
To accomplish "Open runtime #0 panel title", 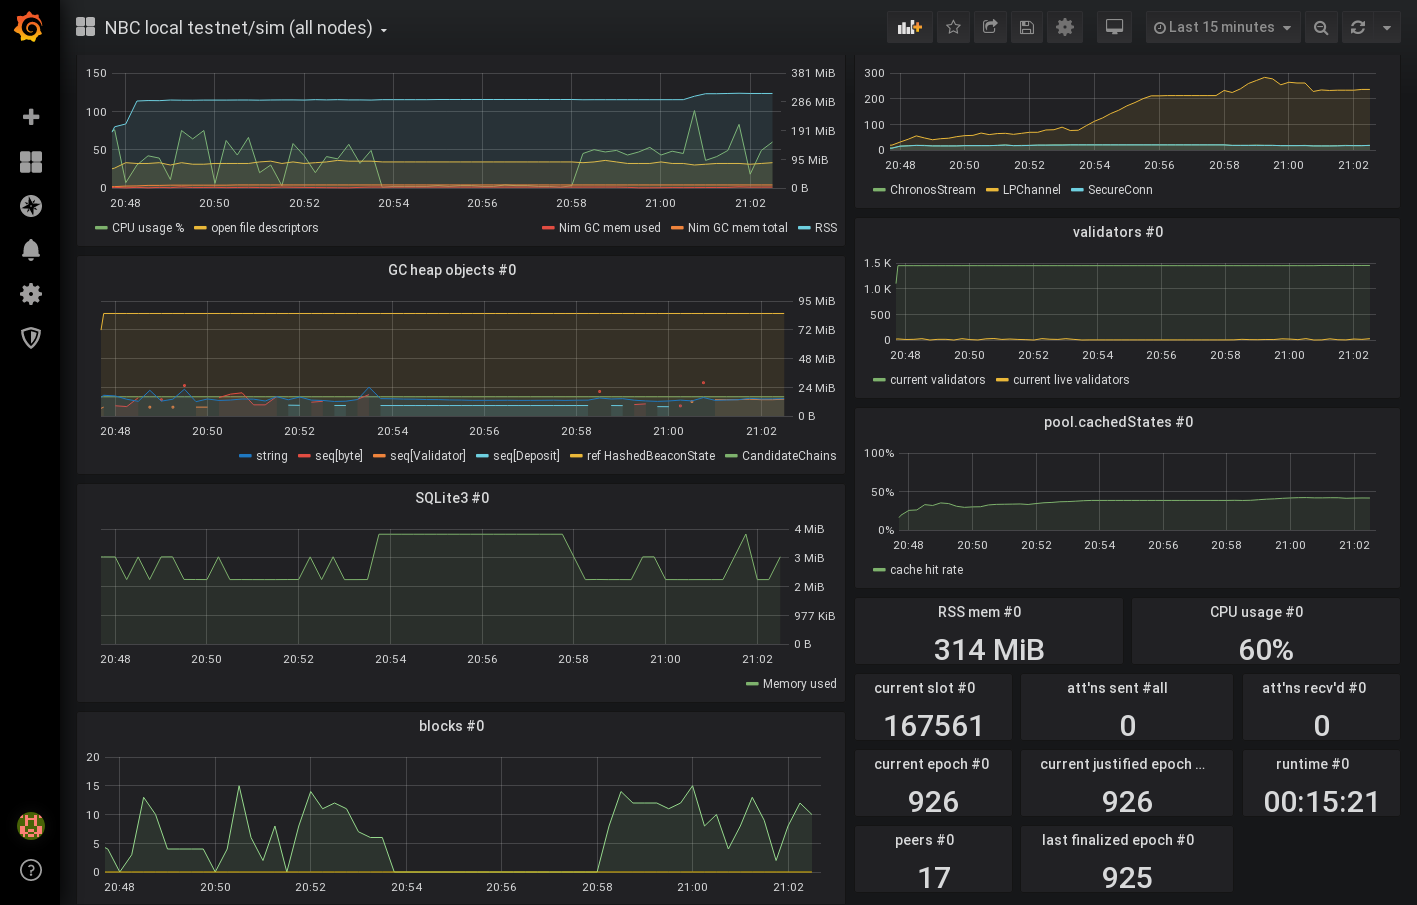I will [x=1312, y=764].
